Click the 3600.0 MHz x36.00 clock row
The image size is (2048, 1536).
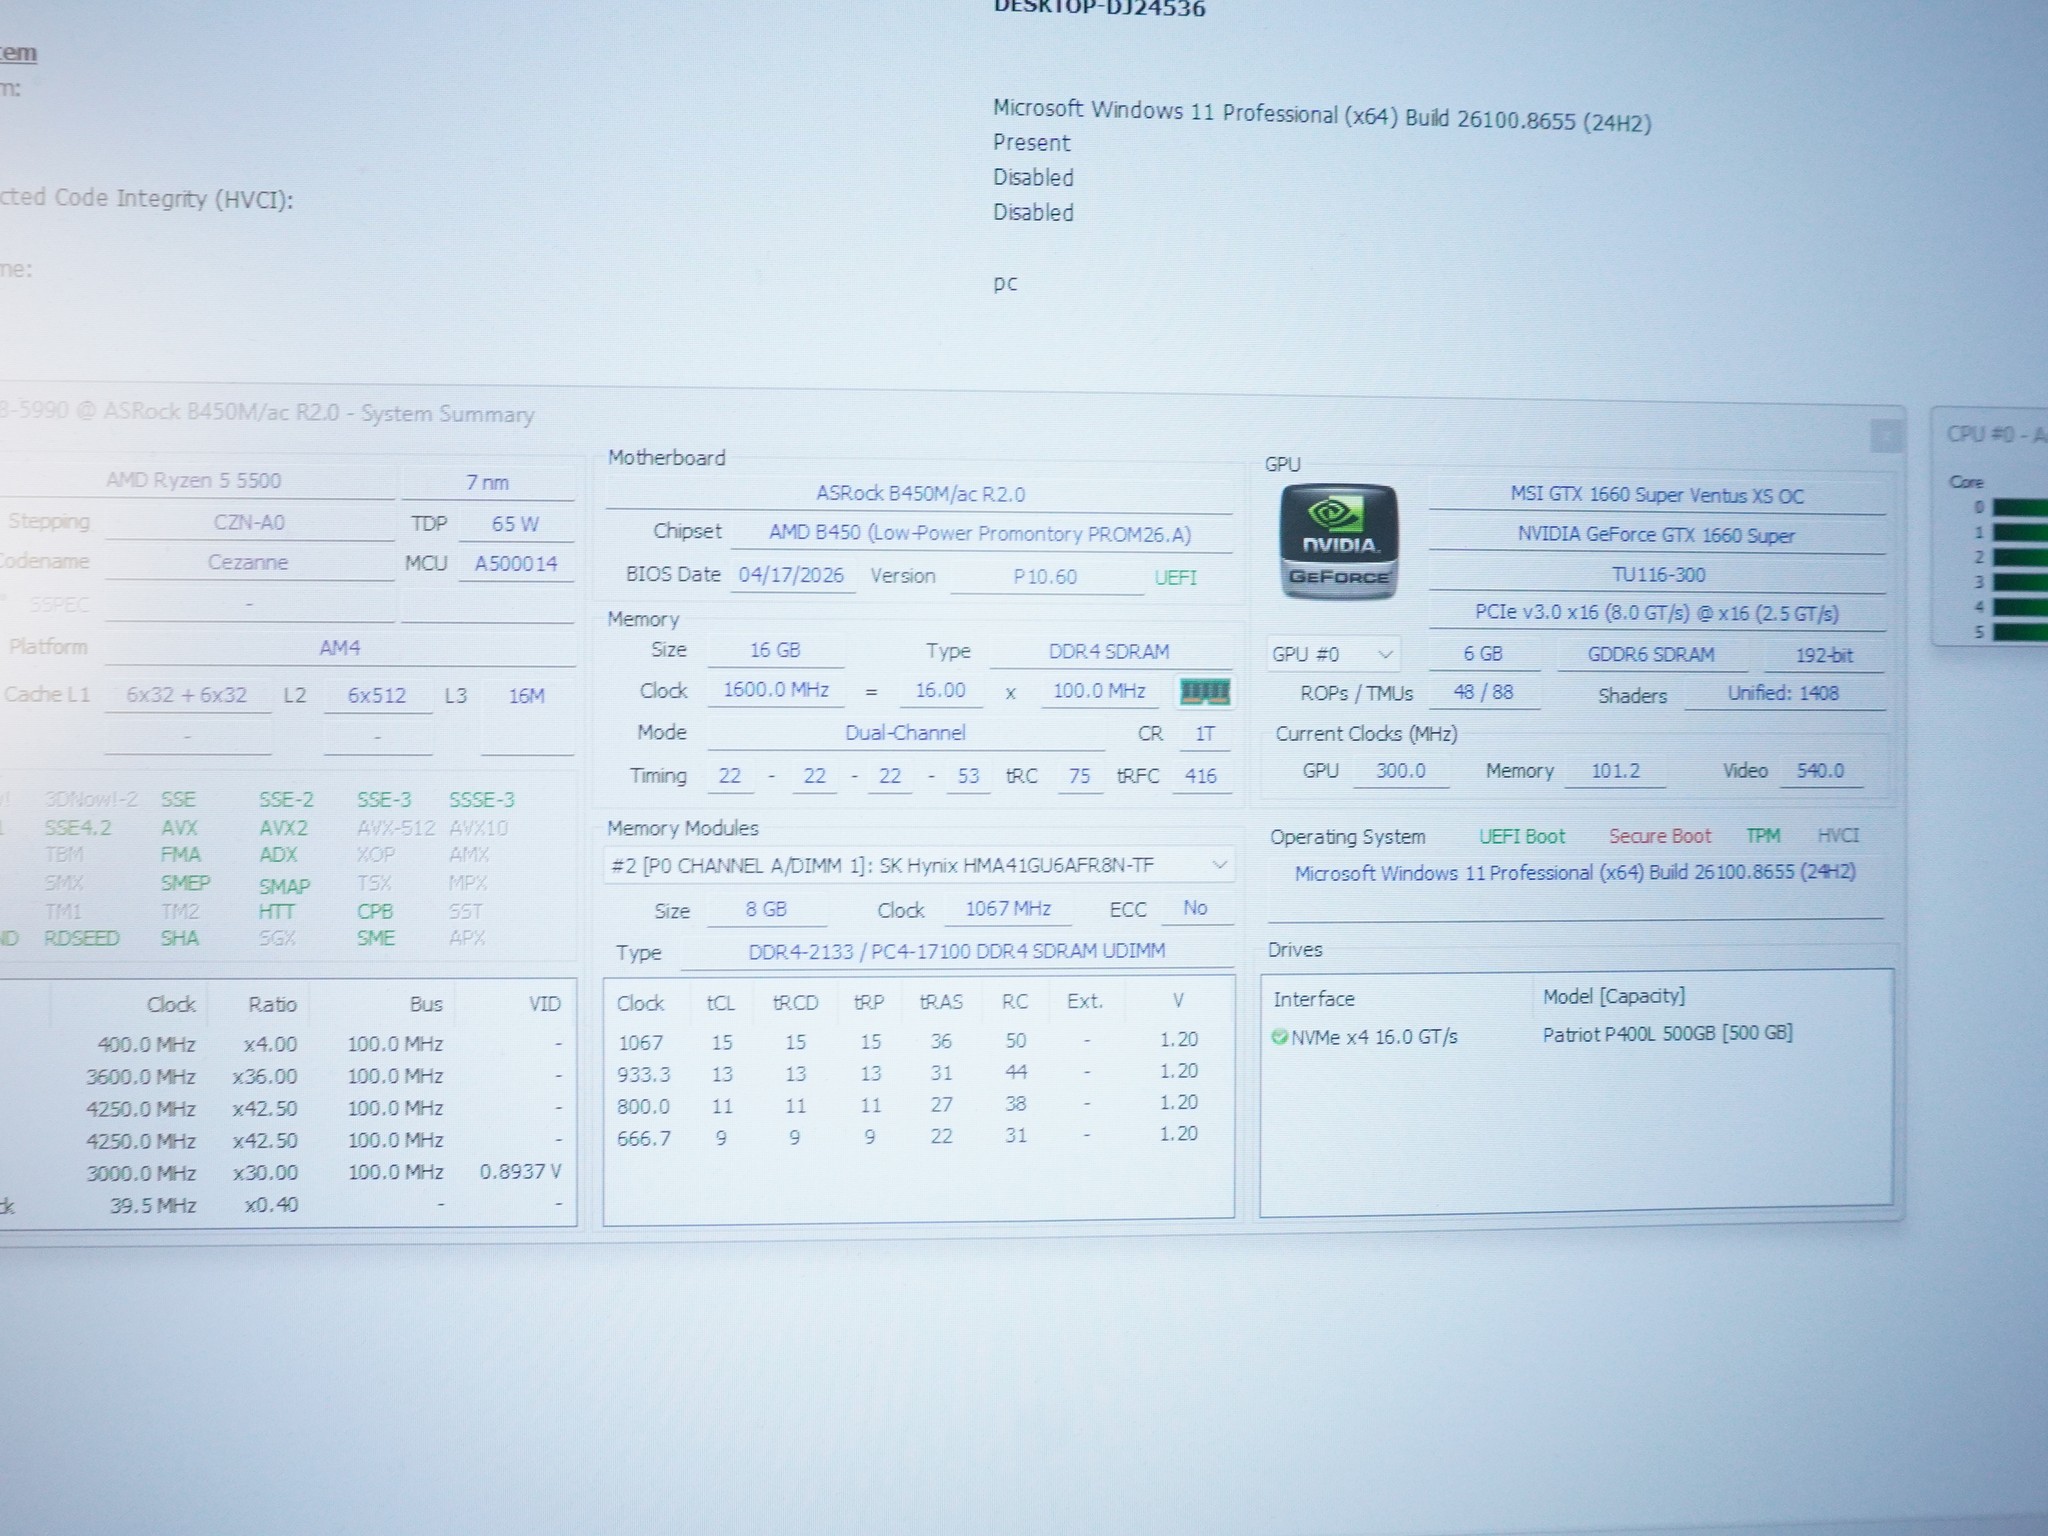pyautogui.click(x=288, y=1076)
